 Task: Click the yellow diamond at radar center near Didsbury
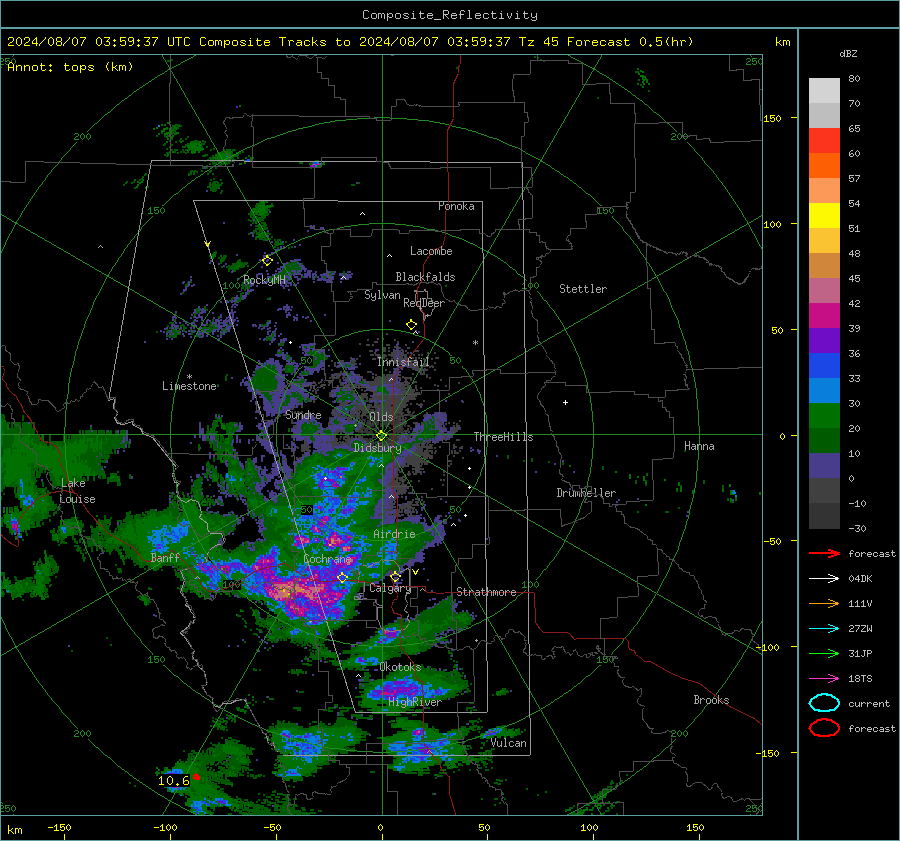382,436
